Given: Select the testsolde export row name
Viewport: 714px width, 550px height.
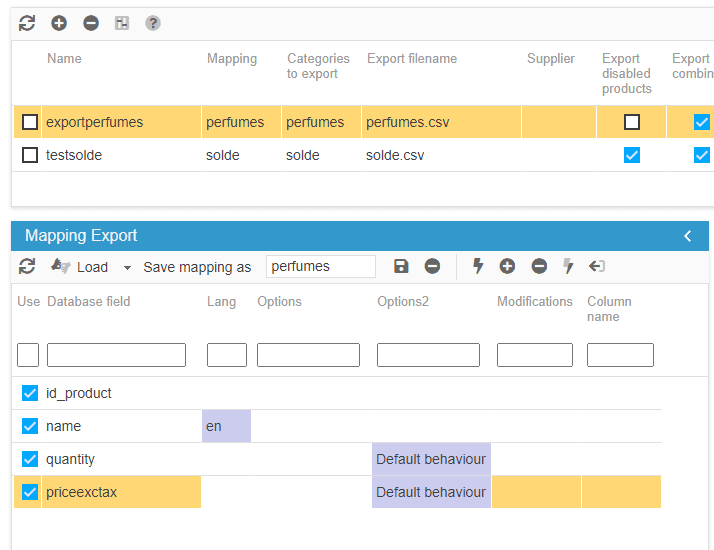Looking at the screenshot, I should [74, 155].
